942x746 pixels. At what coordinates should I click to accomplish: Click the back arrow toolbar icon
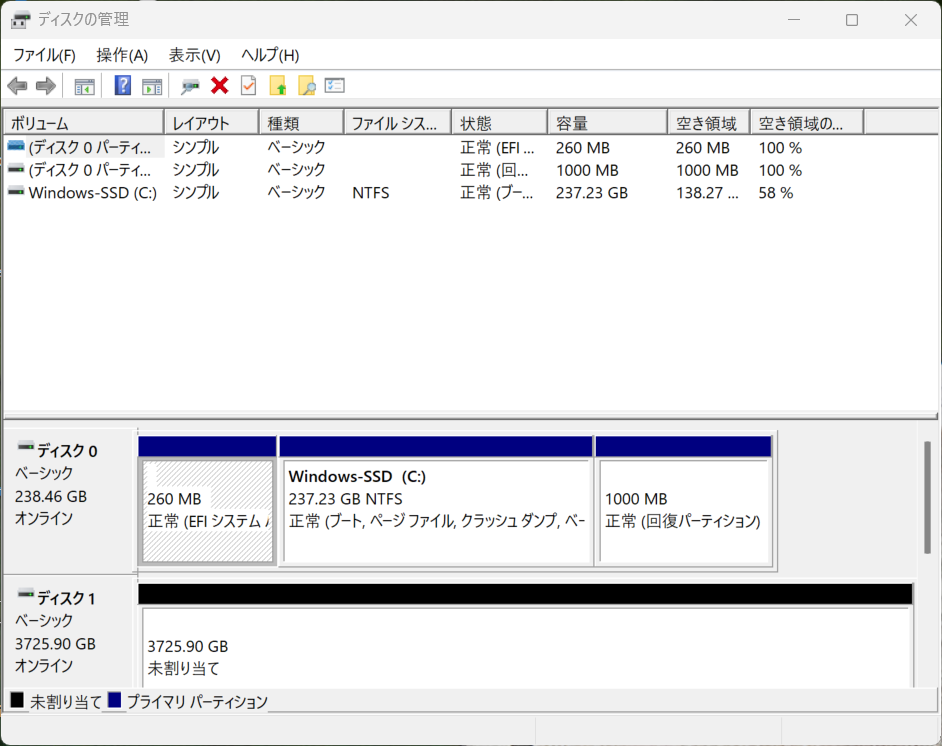coord(17,86)
